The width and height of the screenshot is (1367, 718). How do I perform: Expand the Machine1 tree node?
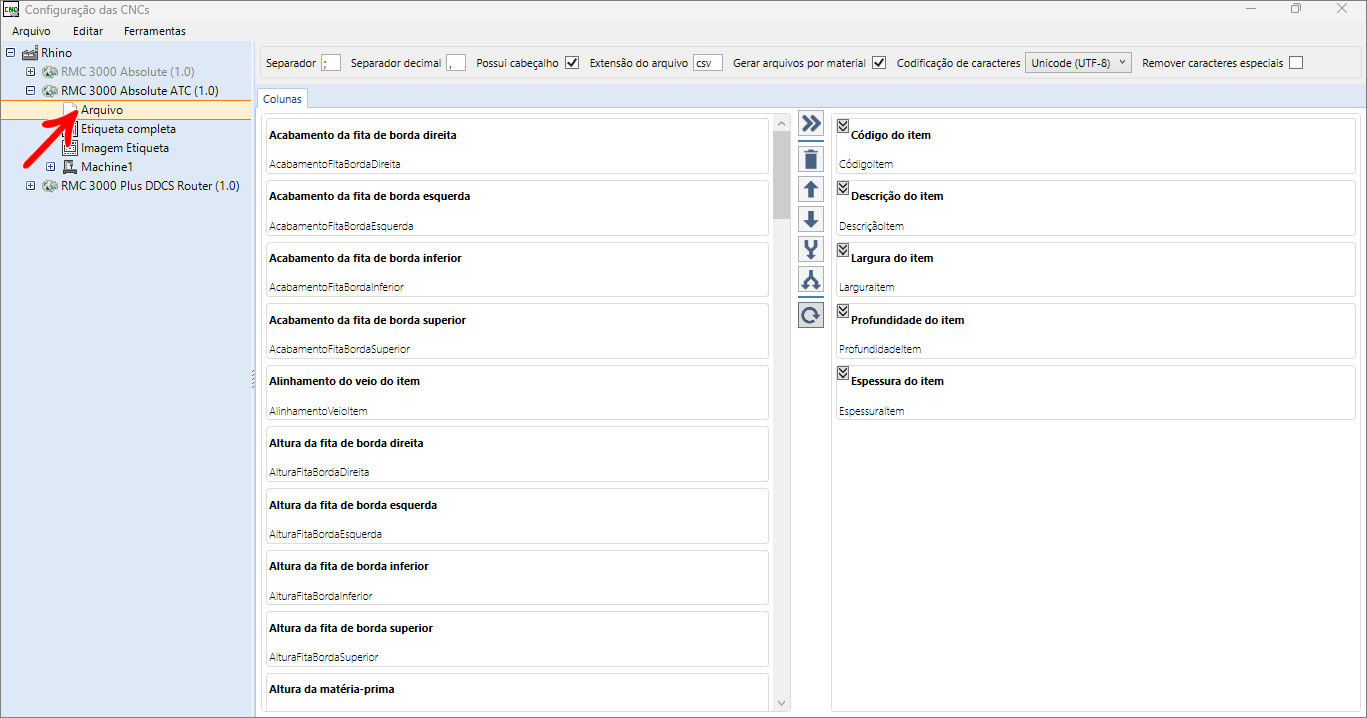tap(50, 166)
